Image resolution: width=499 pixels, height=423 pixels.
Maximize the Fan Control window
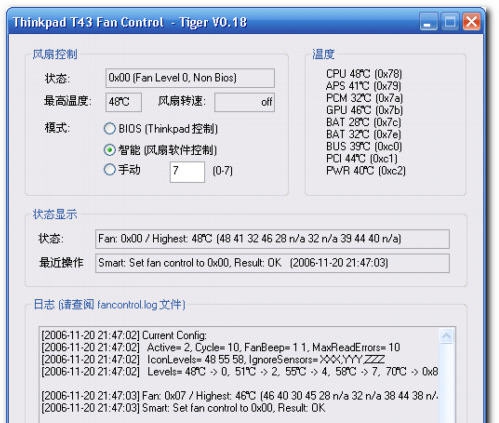click(450, 22)
